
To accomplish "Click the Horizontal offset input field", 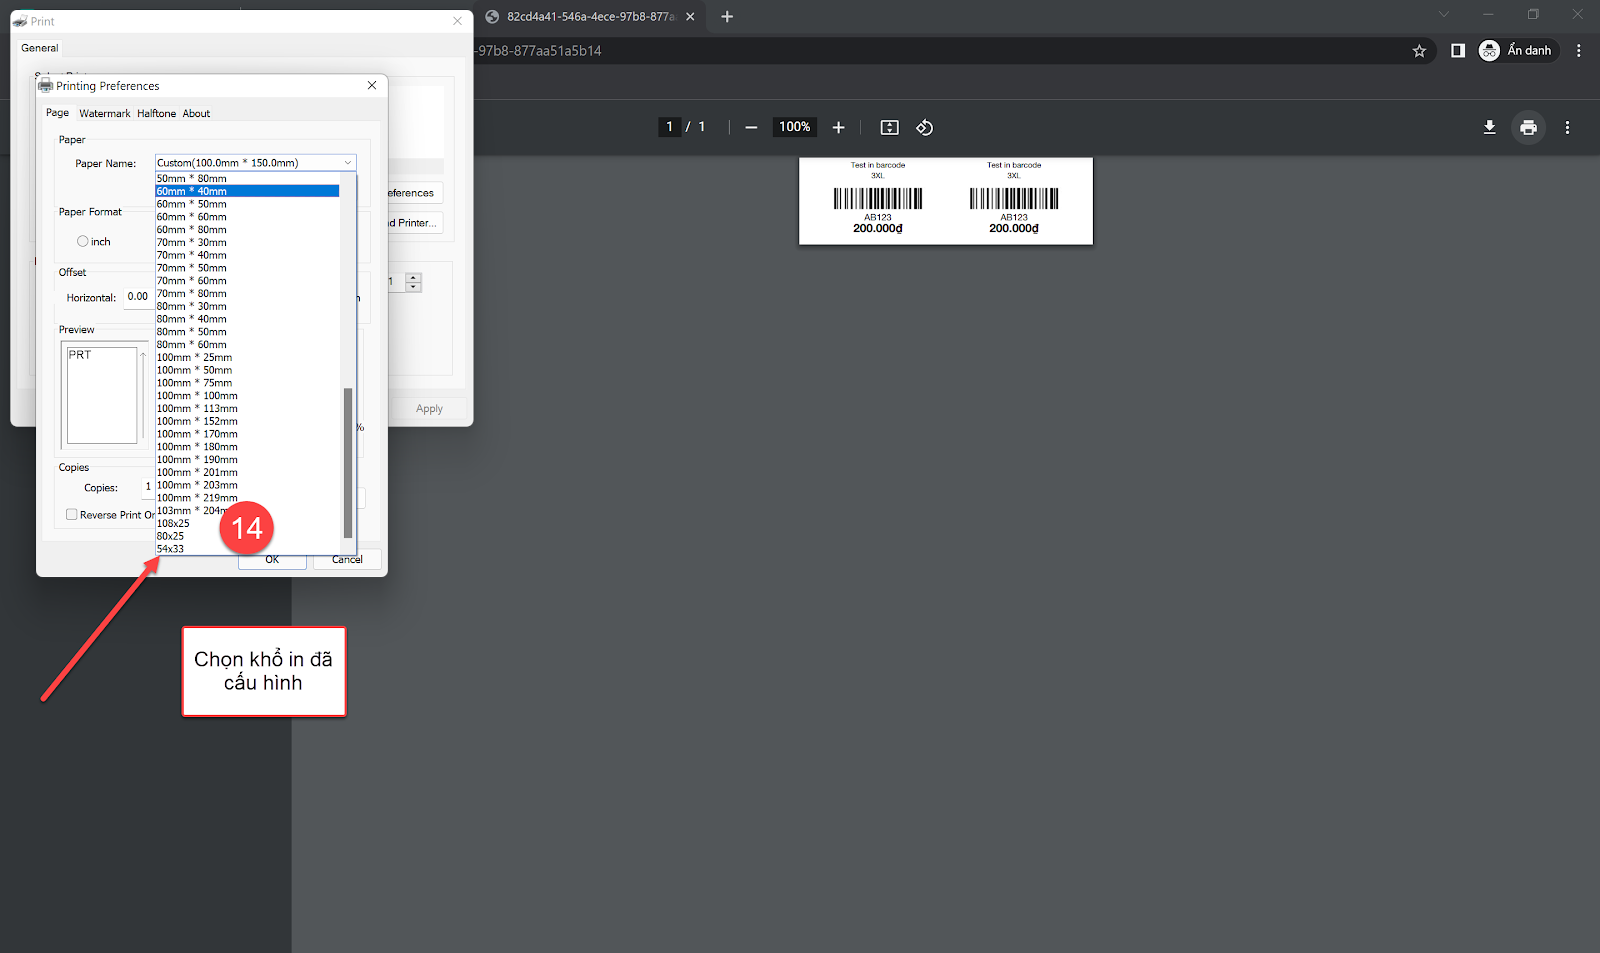I will (x=138, y=297).
